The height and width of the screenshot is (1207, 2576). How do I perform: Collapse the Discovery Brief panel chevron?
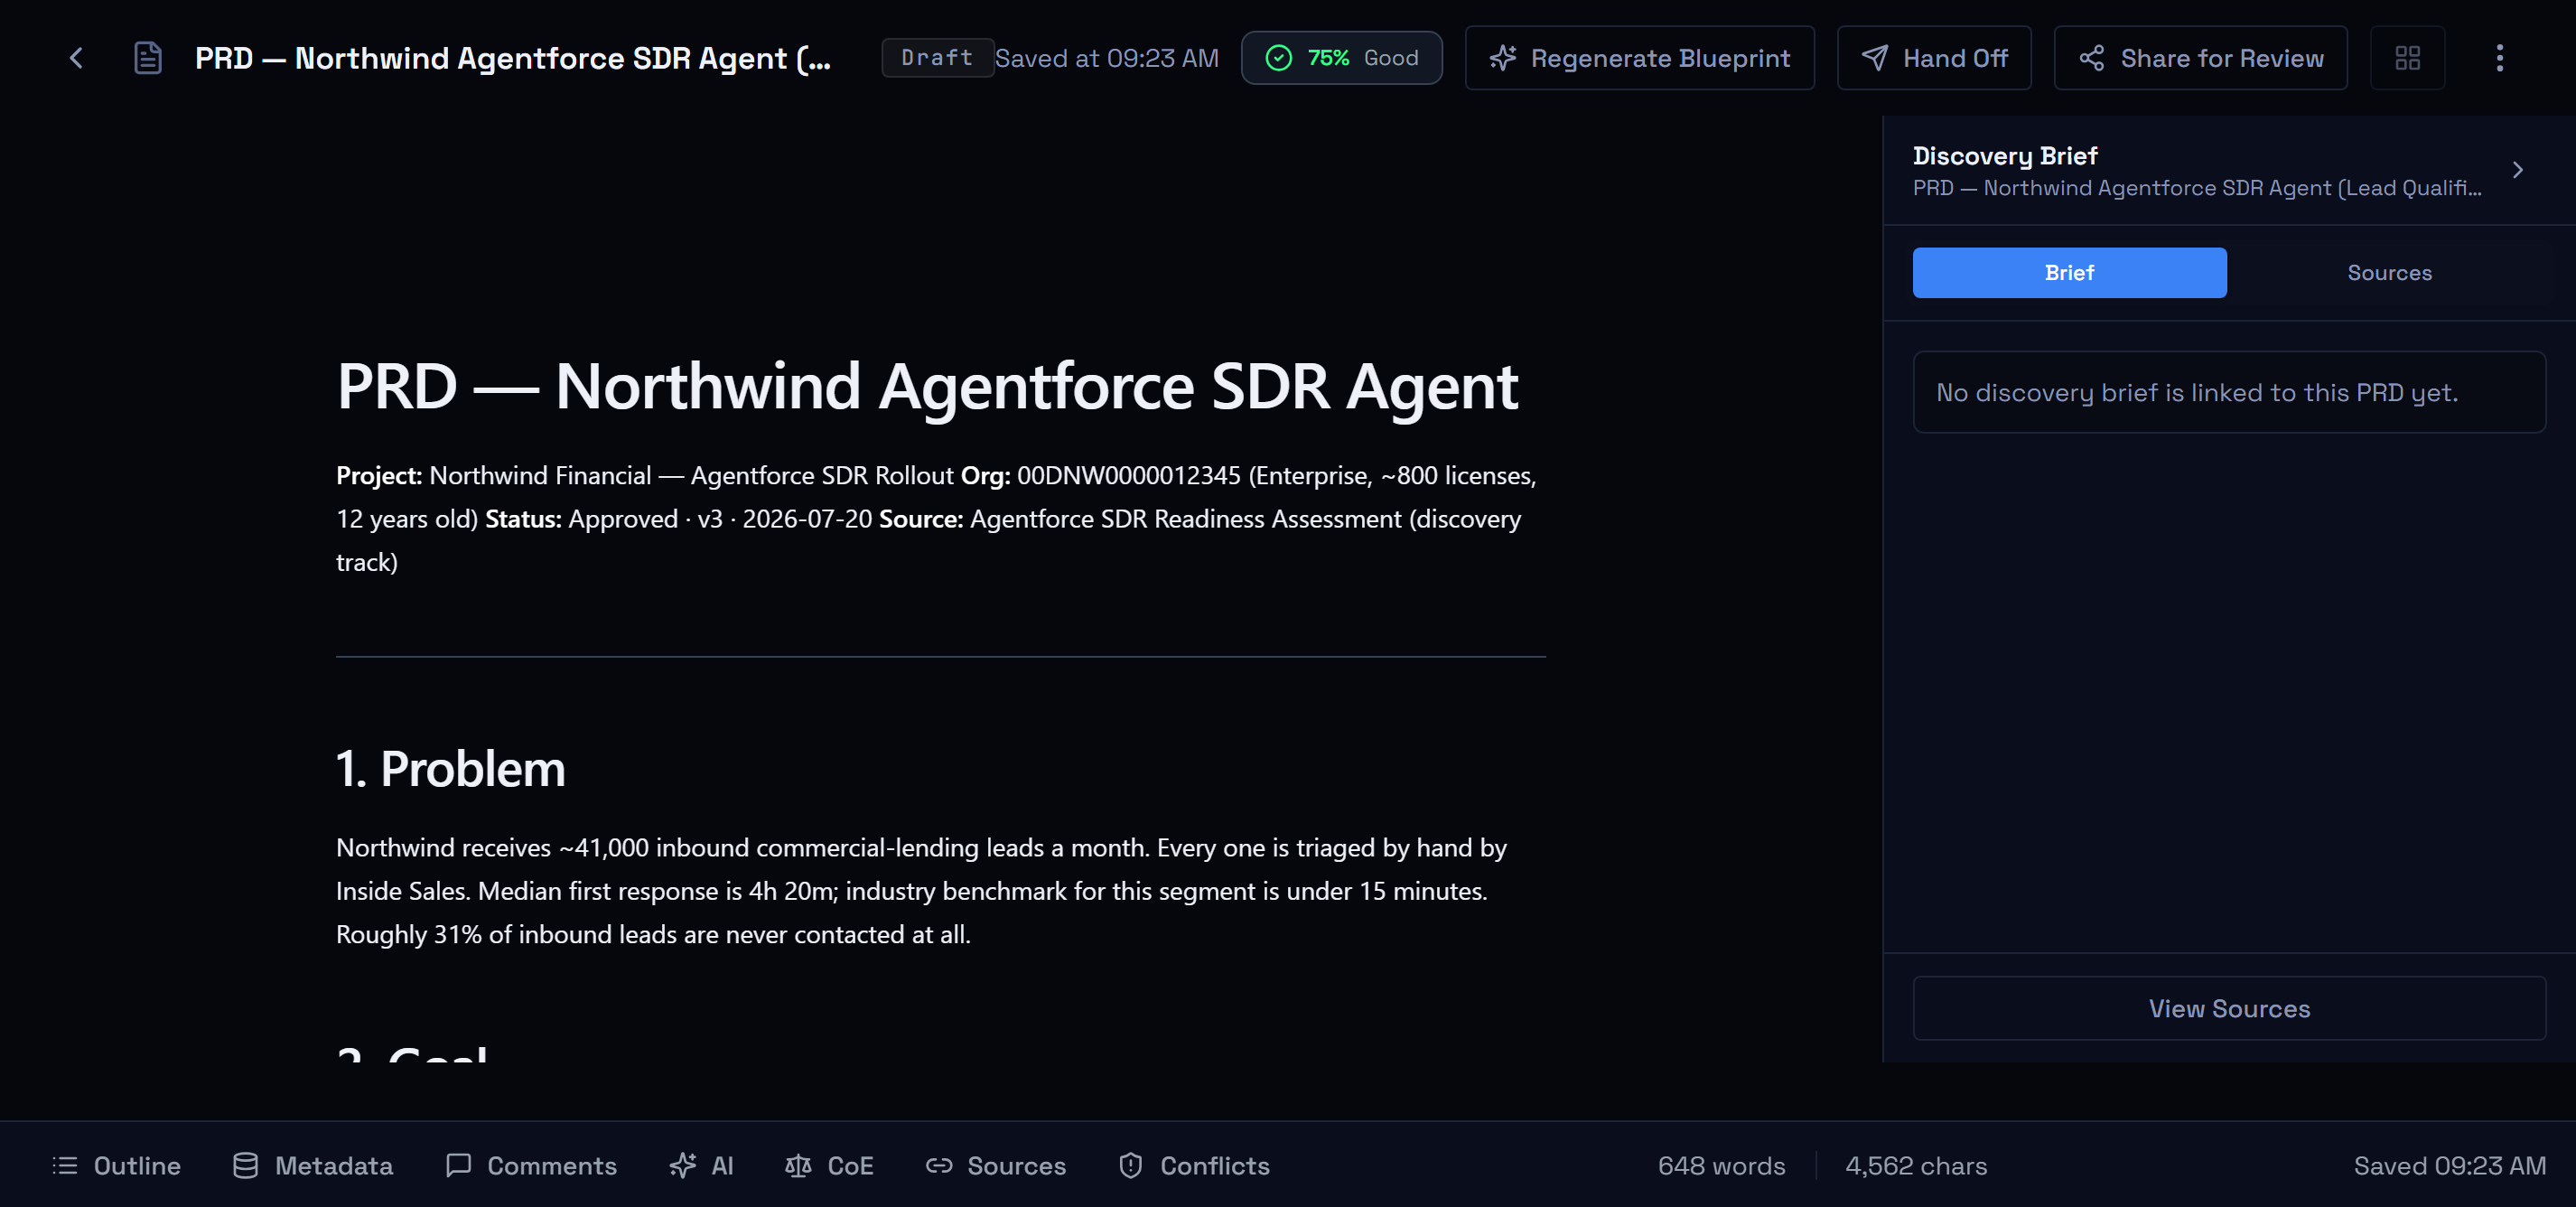coord(2517,170)
